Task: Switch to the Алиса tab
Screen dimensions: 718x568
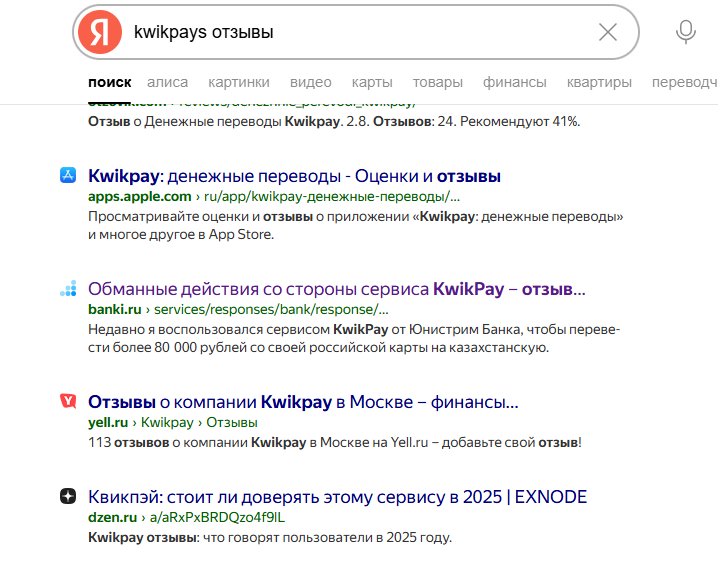Action: (167, 82)
